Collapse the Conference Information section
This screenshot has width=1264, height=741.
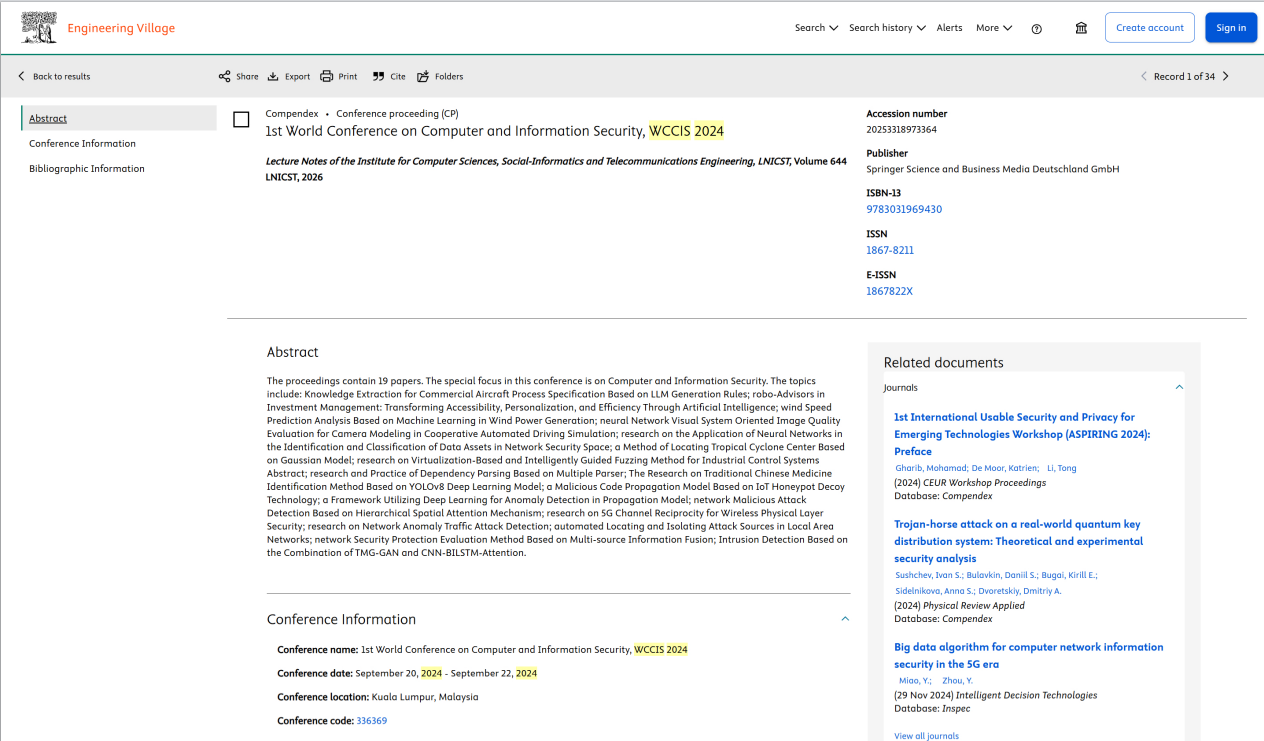(x=845, y=619)
